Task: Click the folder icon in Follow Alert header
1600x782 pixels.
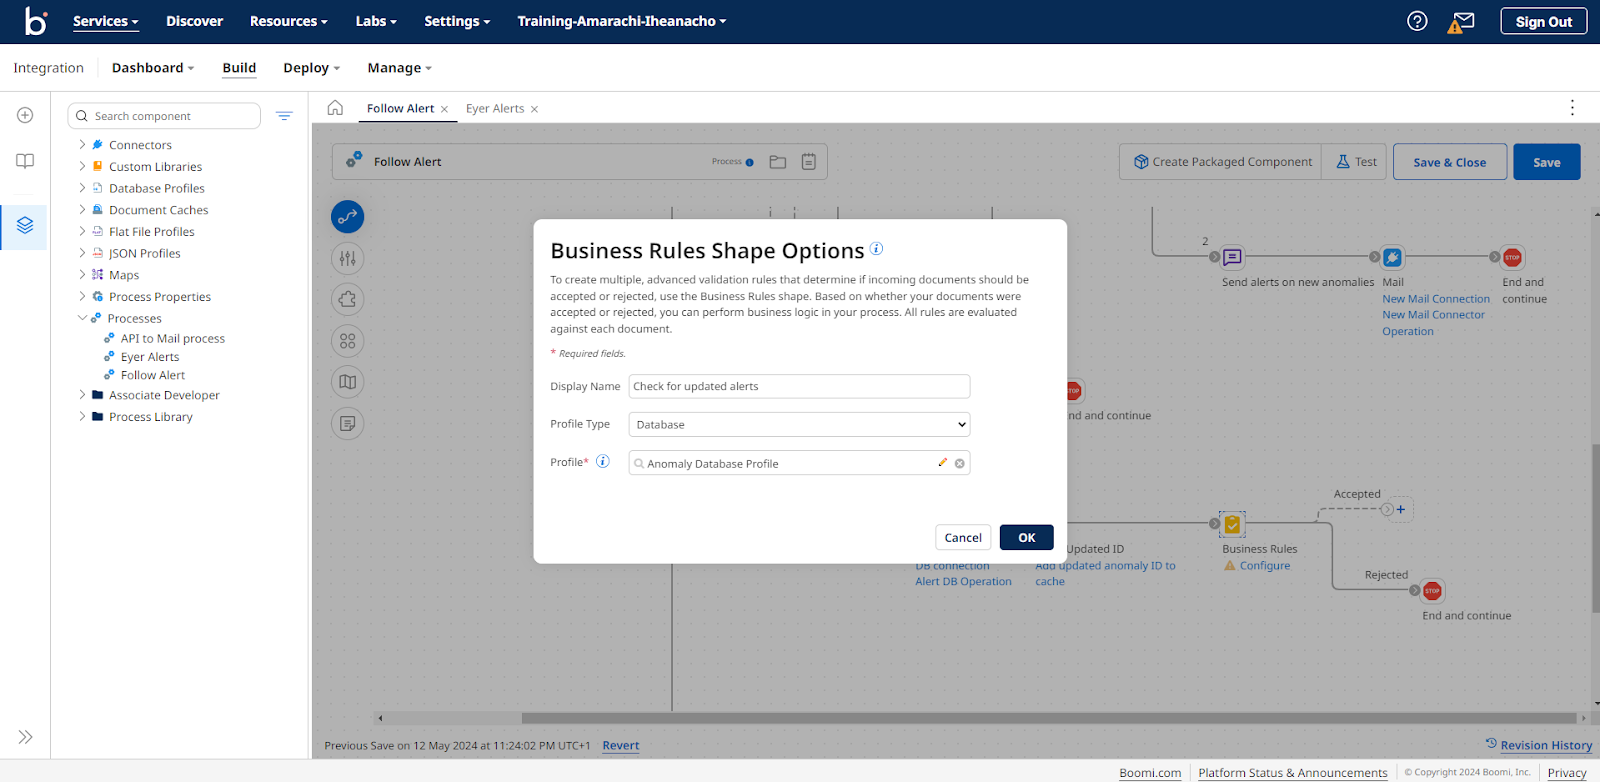Action: tap(778, 162)
